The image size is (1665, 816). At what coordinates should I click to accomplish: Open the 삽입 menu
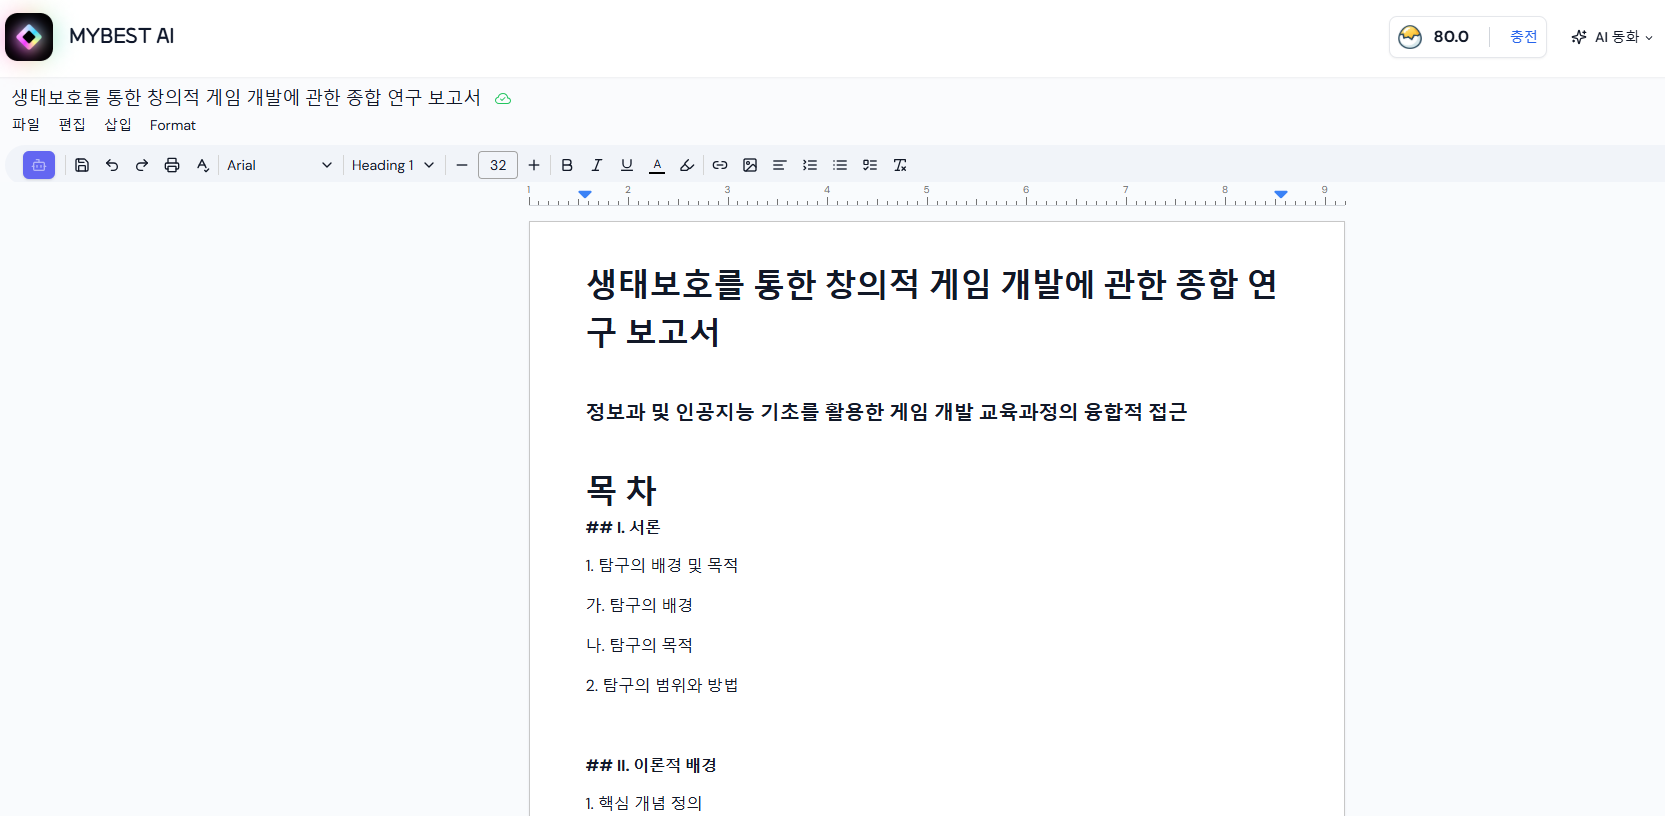click(118, 125)
